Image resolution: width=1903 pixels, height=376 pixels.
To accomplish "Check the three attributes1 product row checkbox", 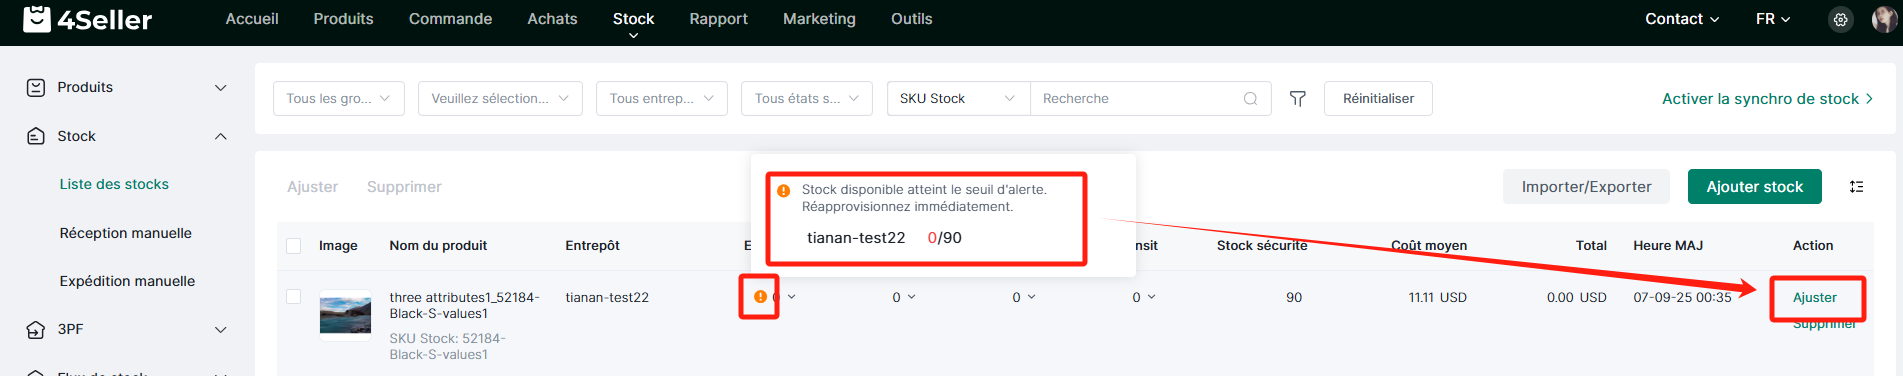I will coord(293,297).
